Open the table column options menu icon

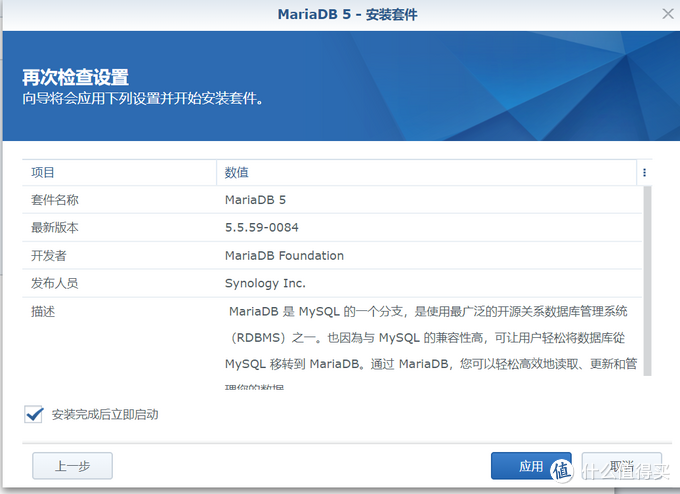[644, 173]
